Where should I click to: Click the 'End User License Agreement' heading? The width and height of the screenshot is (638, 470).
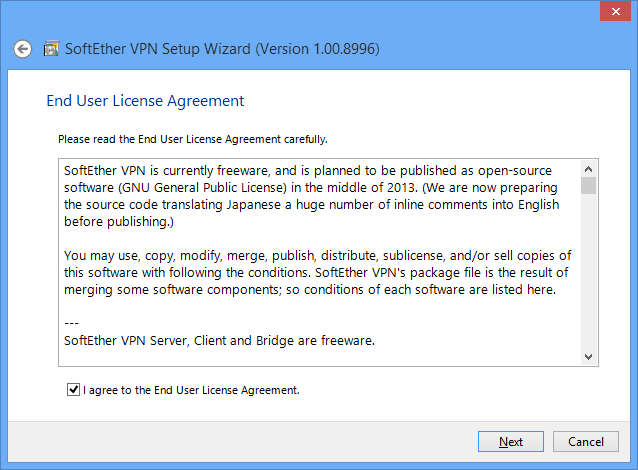(145, 101)
